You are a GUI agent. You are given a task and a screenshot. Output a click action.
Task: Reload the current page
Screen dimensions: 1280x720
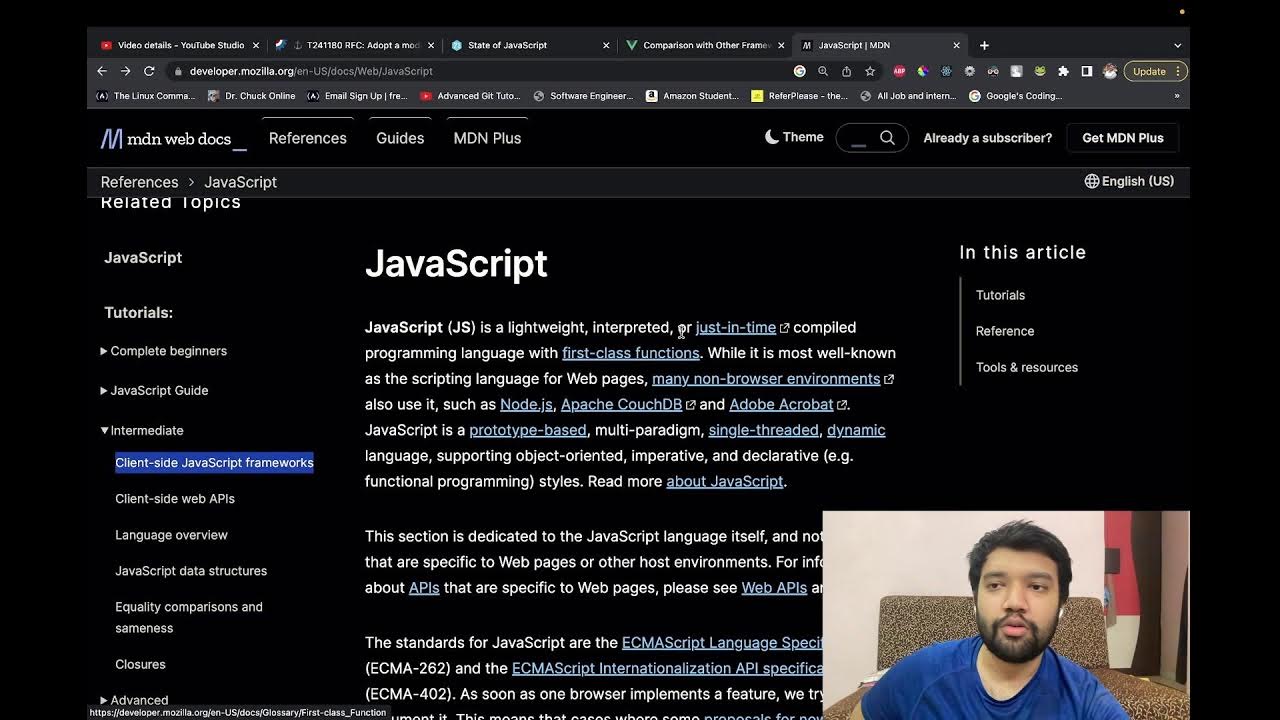pyautogui.click(x=149, y=71)
